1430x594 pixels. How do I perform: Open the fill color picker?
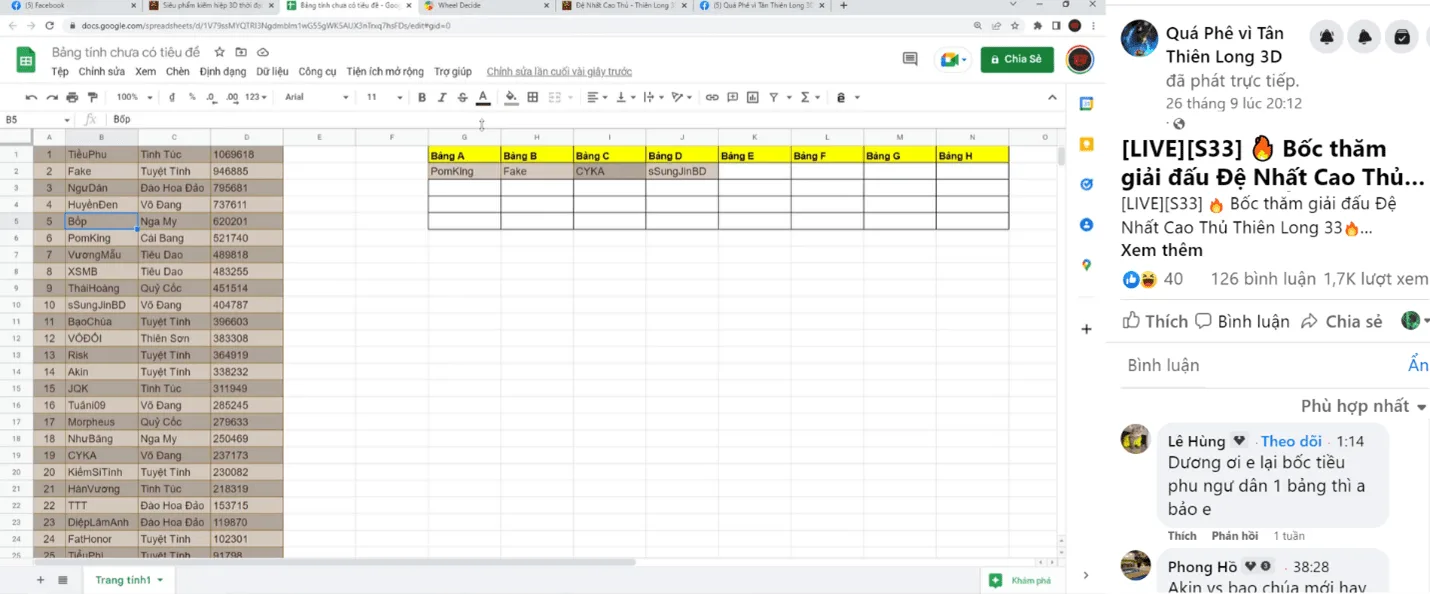click(511, 97)
